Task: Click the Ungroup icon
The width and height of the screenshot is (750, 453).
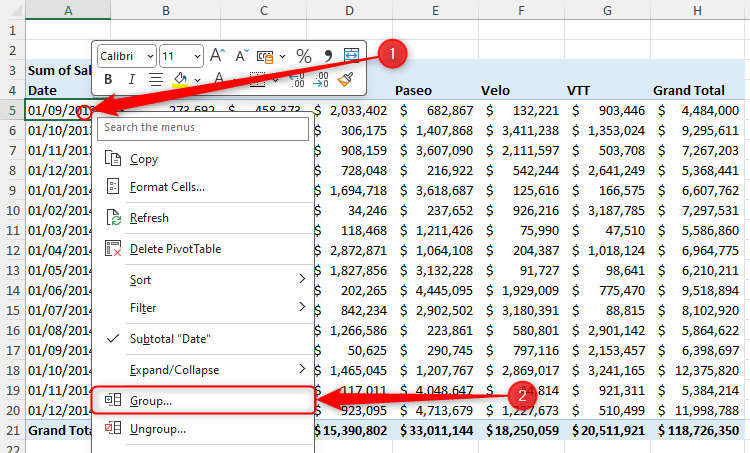Action: pyautogui.click(x=113, y=428)
